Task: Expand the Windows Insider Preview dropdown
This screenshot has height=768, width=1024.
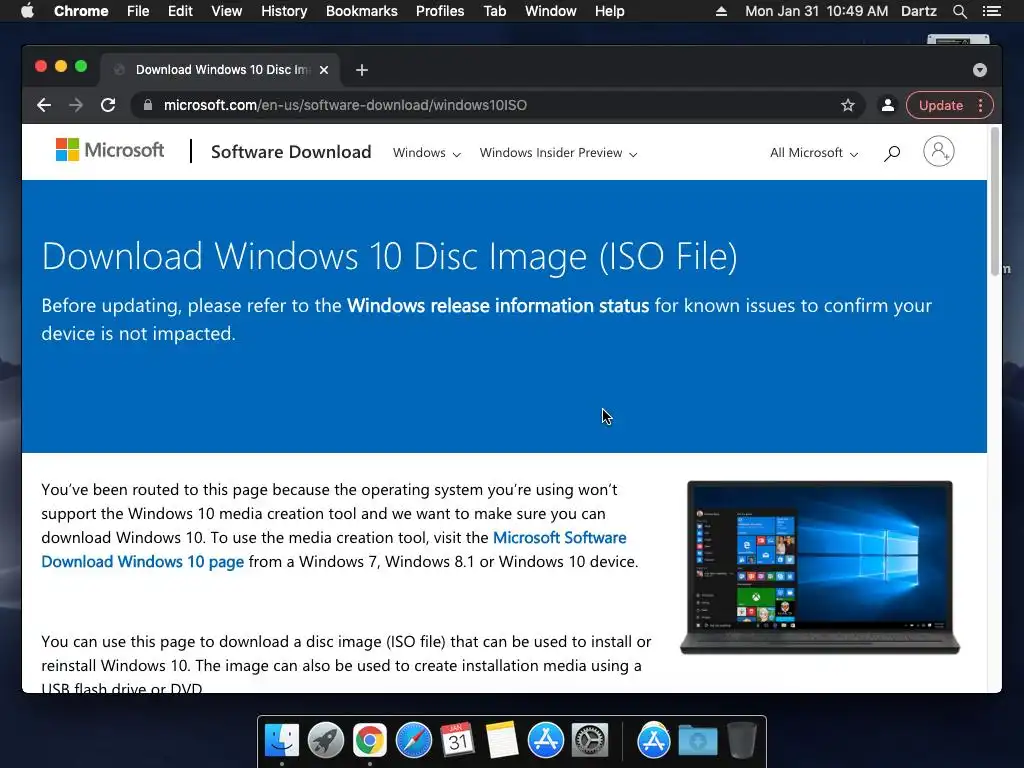Action: [558, 153]
